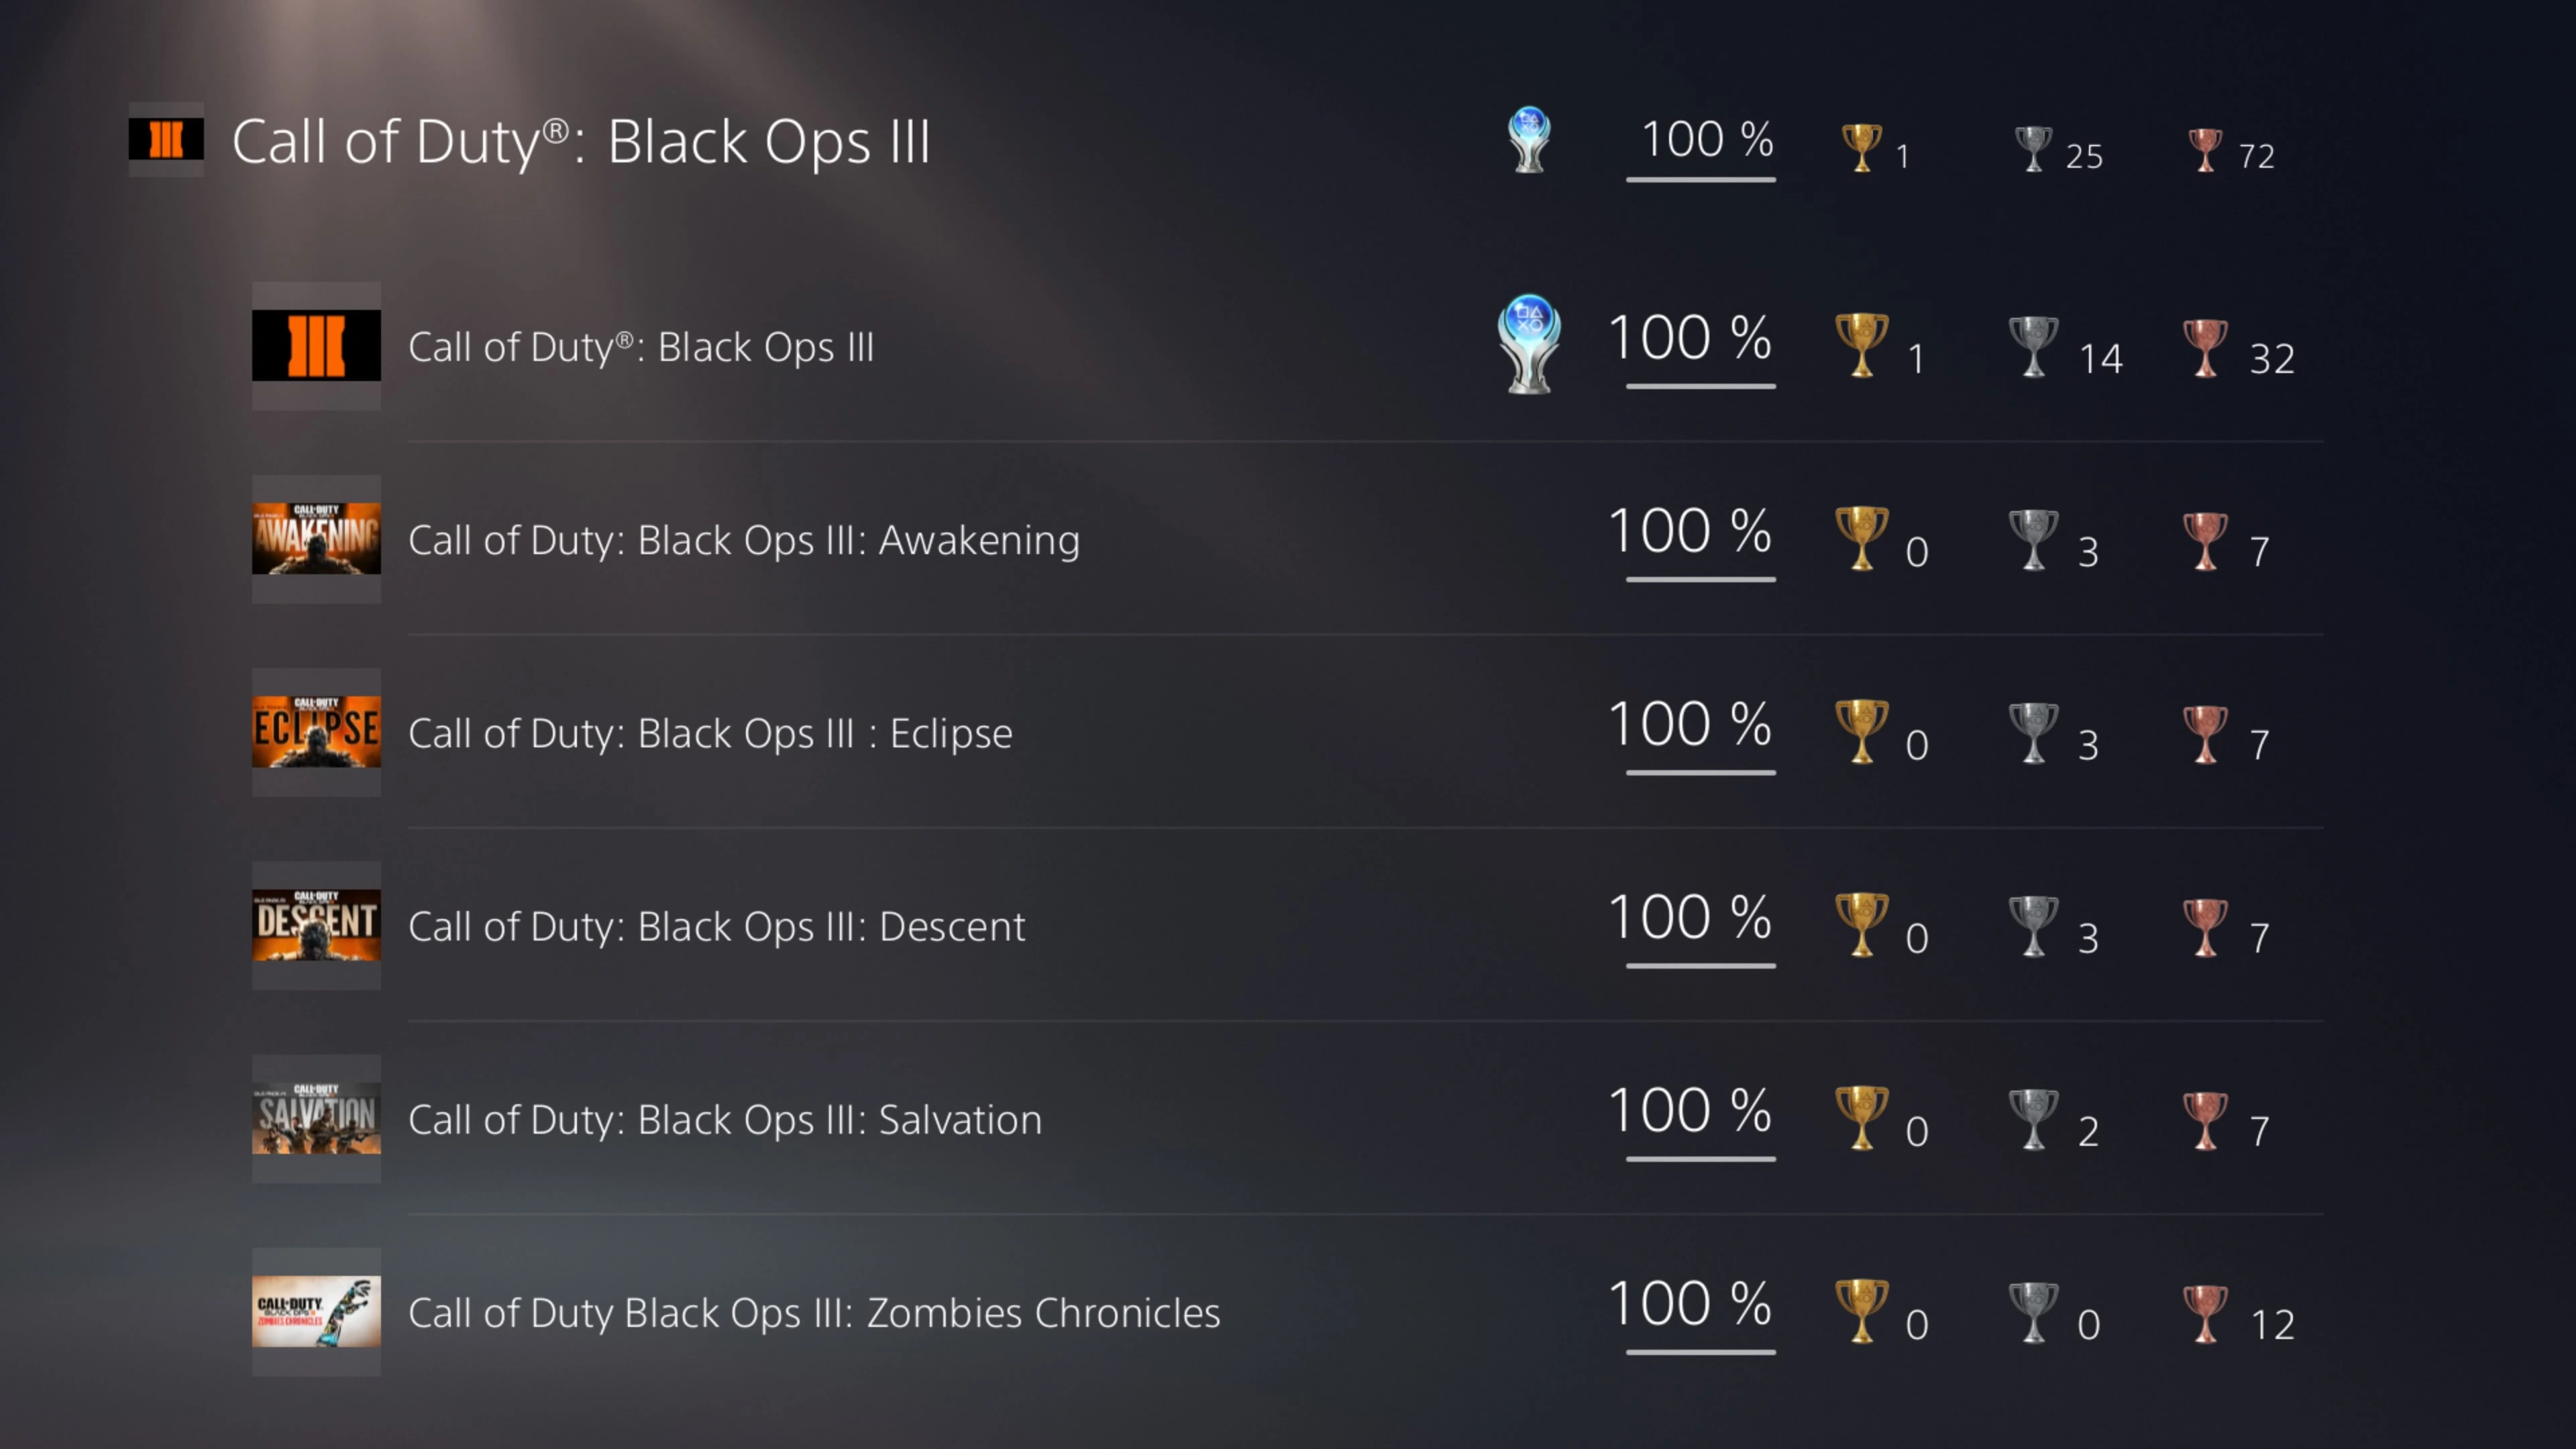Select the Eclipse DLC cover thumbnail
This screenshot has height=1449, width=2576.
click(316, 732)
